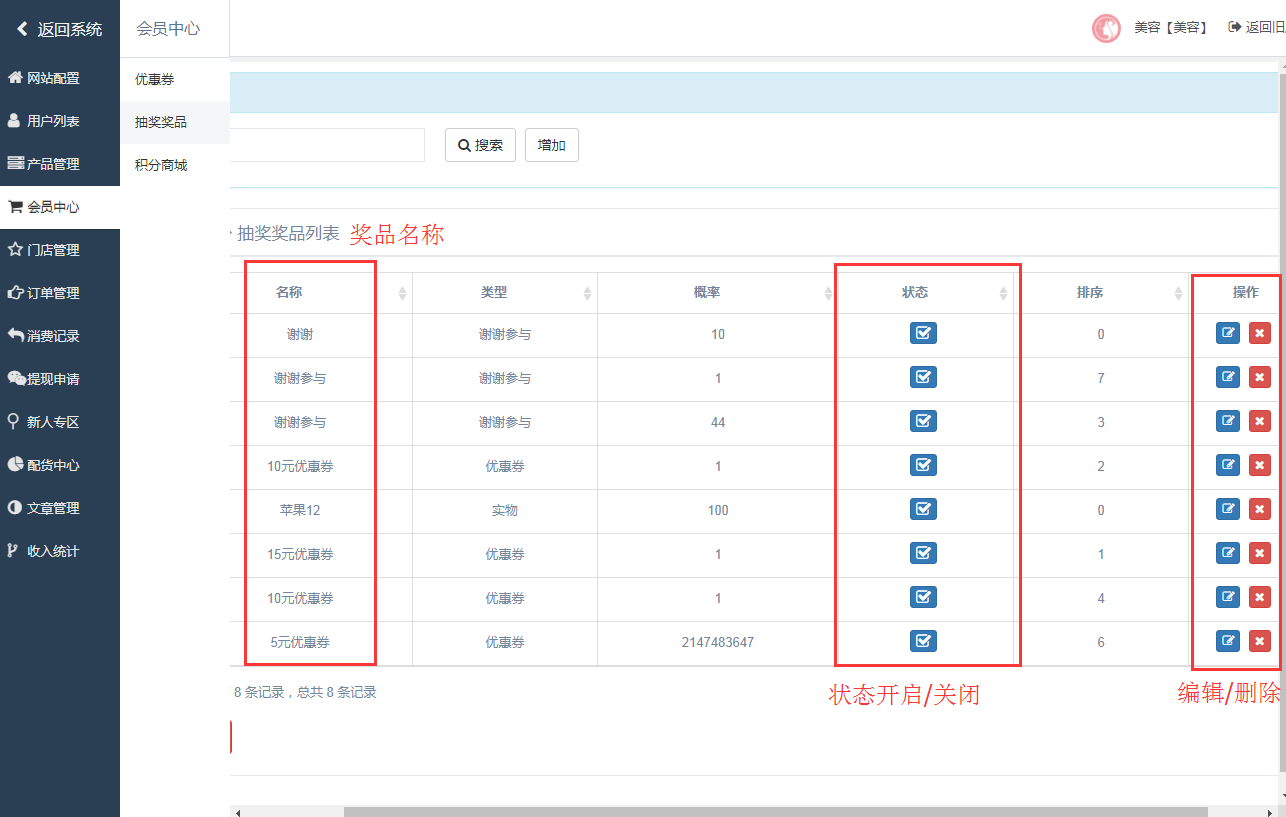The height and width of the screenshot is (817, 1286).
Task: Edit the 10元优惠券 row with sort 2
Action: [1227, 465]
